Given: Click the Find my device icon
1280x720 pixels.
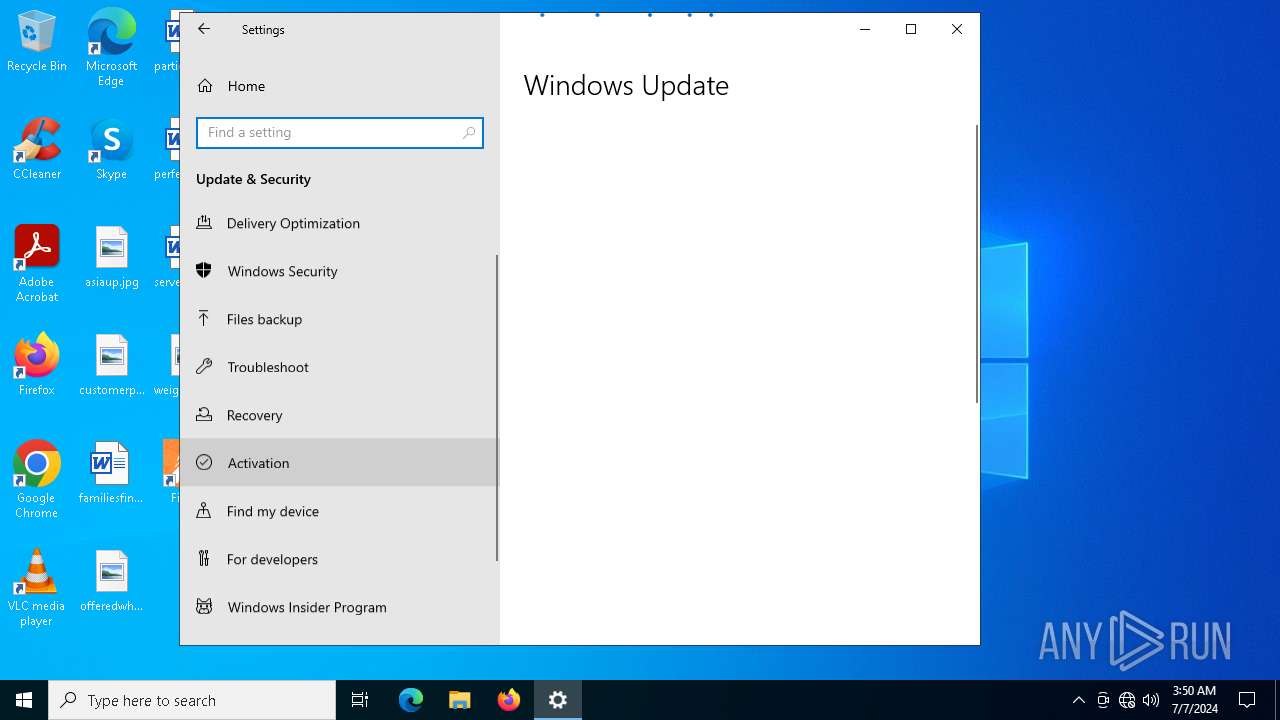Looking at the screenshot, I should click(204, 510).
